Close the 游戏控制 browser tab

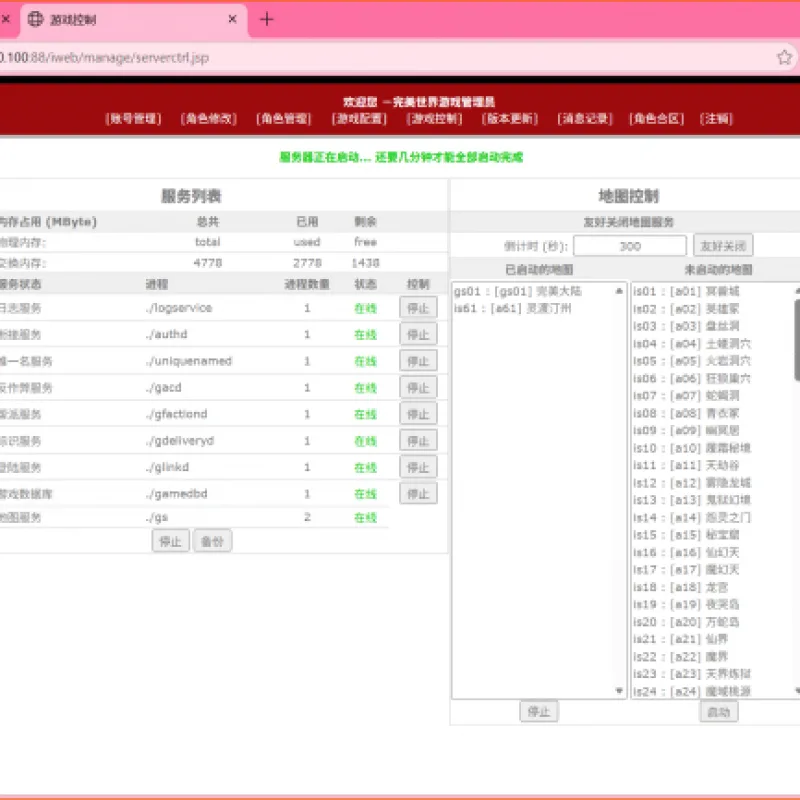point(232,19)
